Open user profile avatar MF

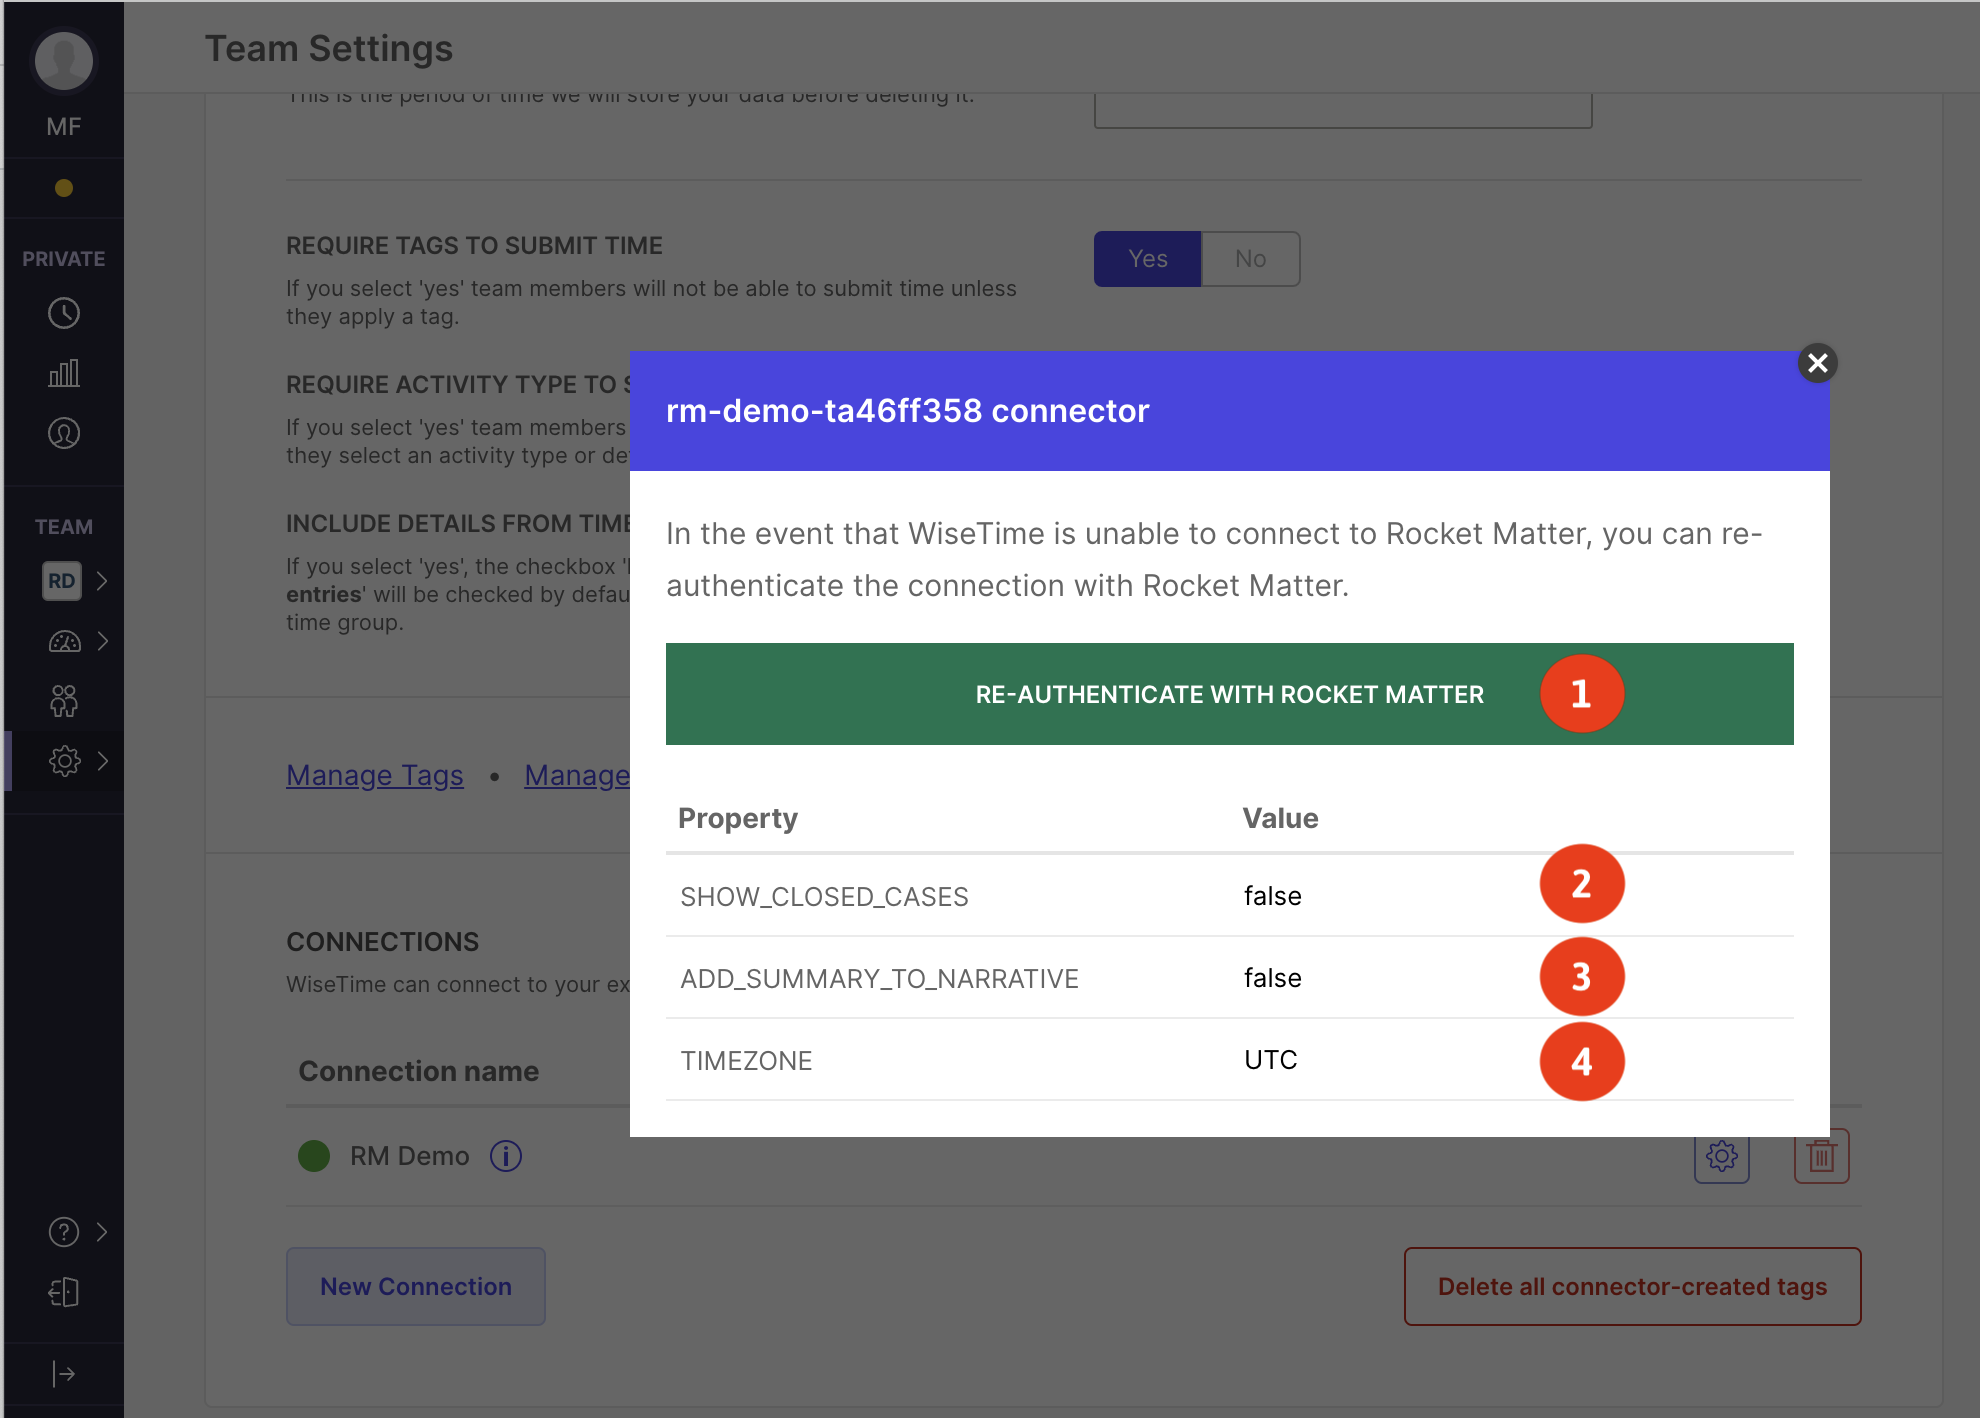point(64,61)
